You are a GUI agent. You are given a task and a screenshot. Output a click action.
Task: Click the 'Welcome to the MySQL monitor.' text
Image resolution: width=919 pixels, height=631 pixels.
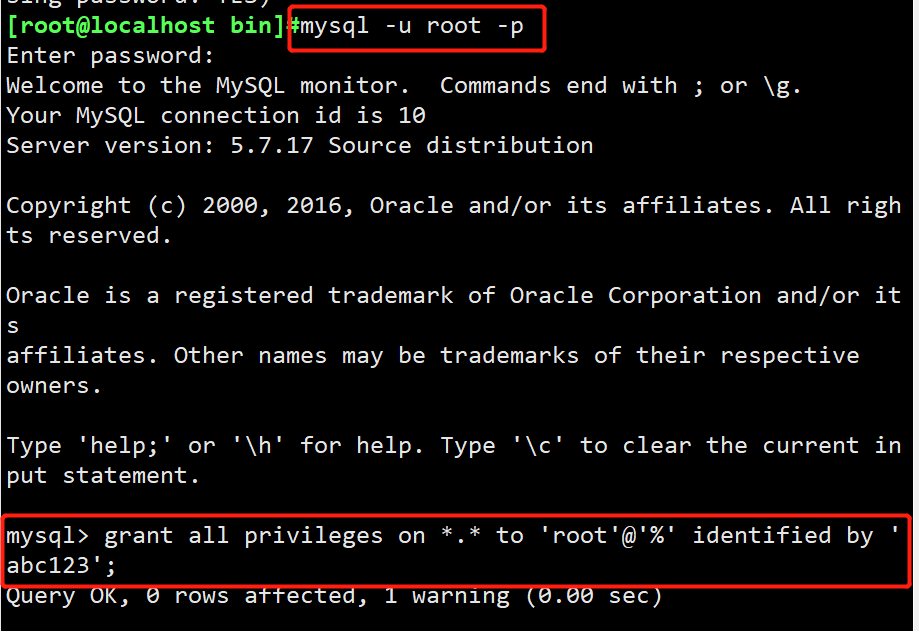point(207,86)
